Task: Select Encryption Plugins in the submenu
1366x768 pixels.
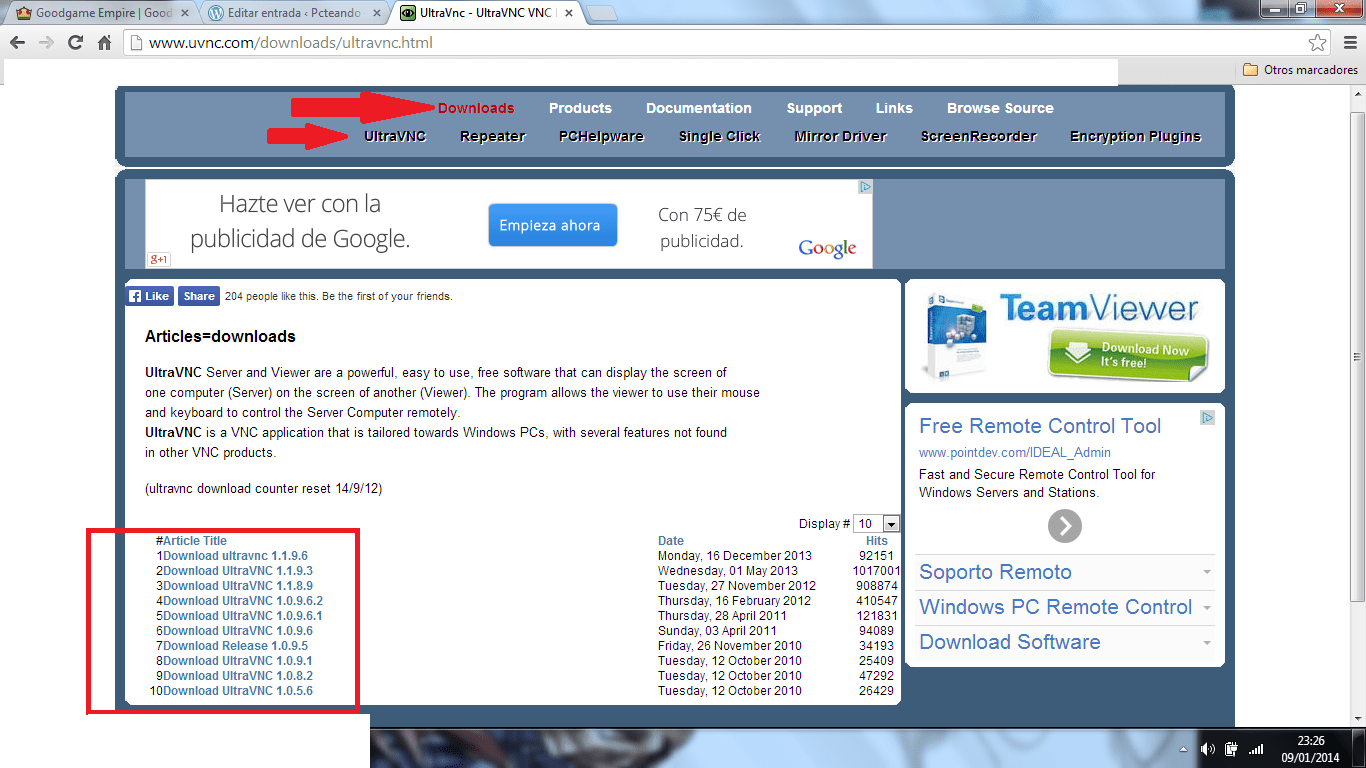Action: pos(1135,136)
